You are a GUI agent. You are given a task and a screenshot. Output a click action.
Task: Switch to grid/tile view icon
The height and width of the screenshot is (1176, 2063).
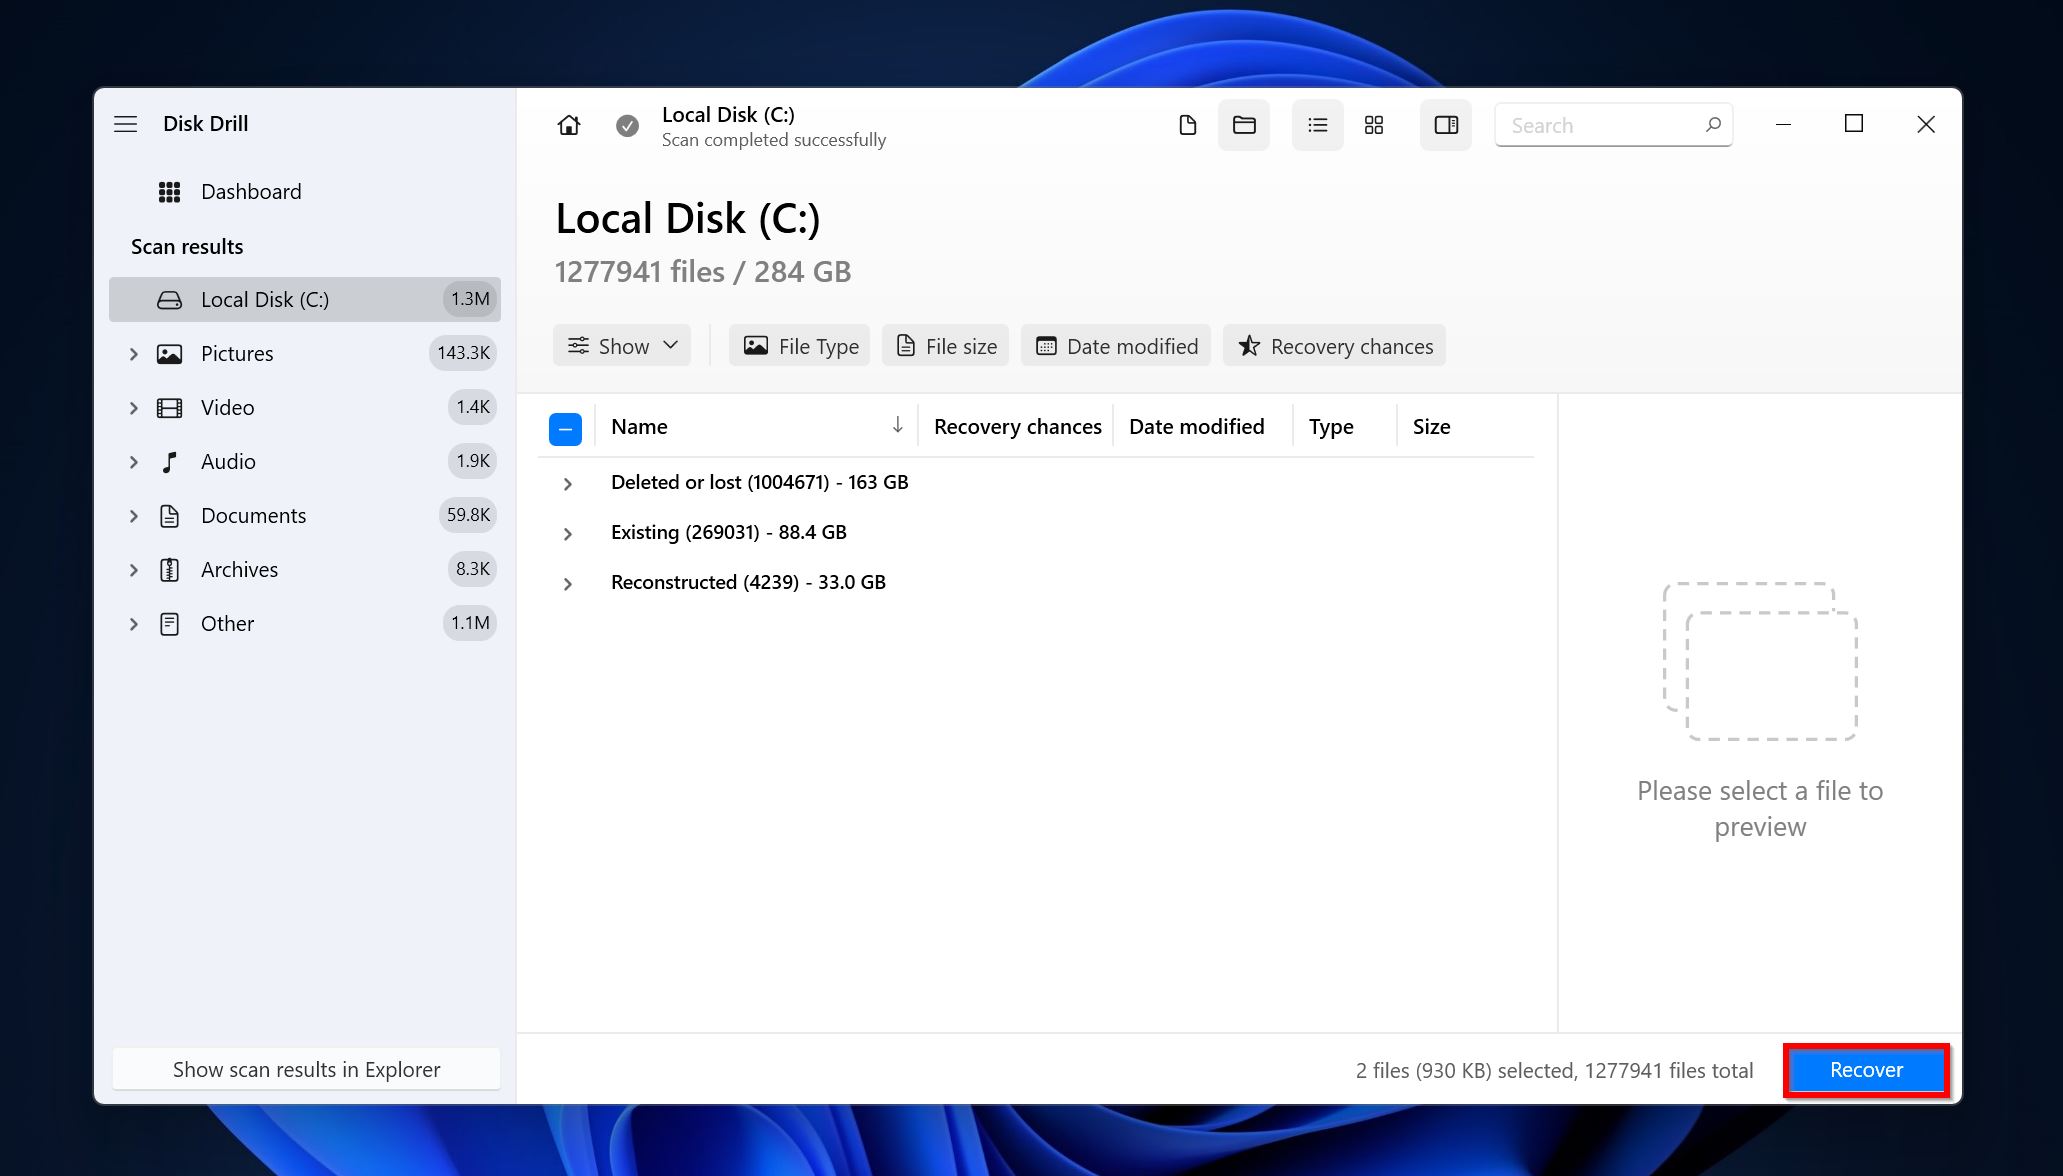(x=1372, y=125)
